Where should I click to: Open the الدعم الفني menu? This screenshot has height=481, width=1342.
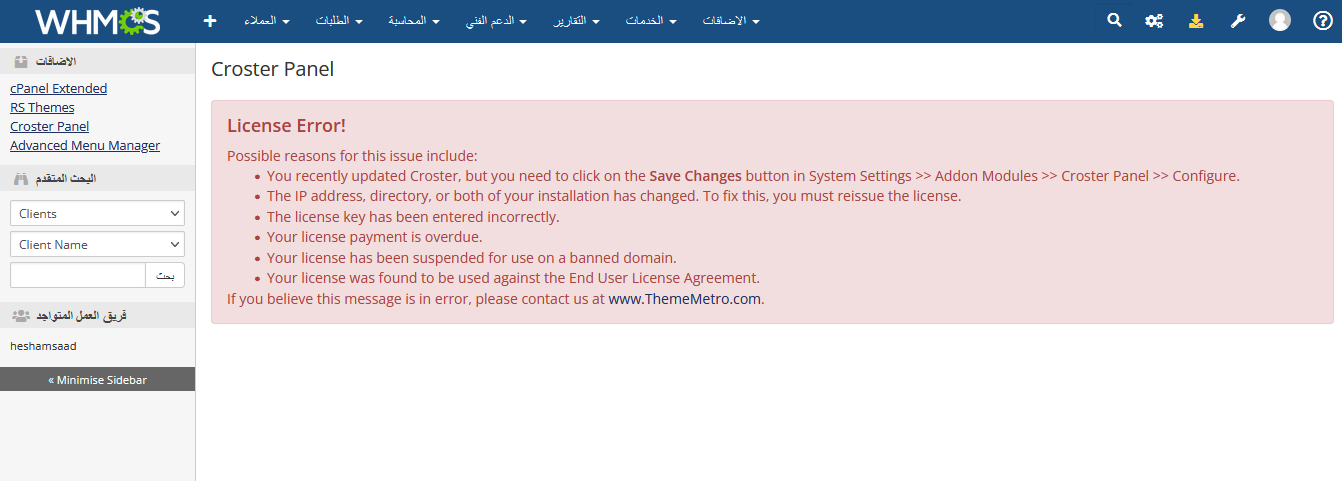(x=496, y=21)
